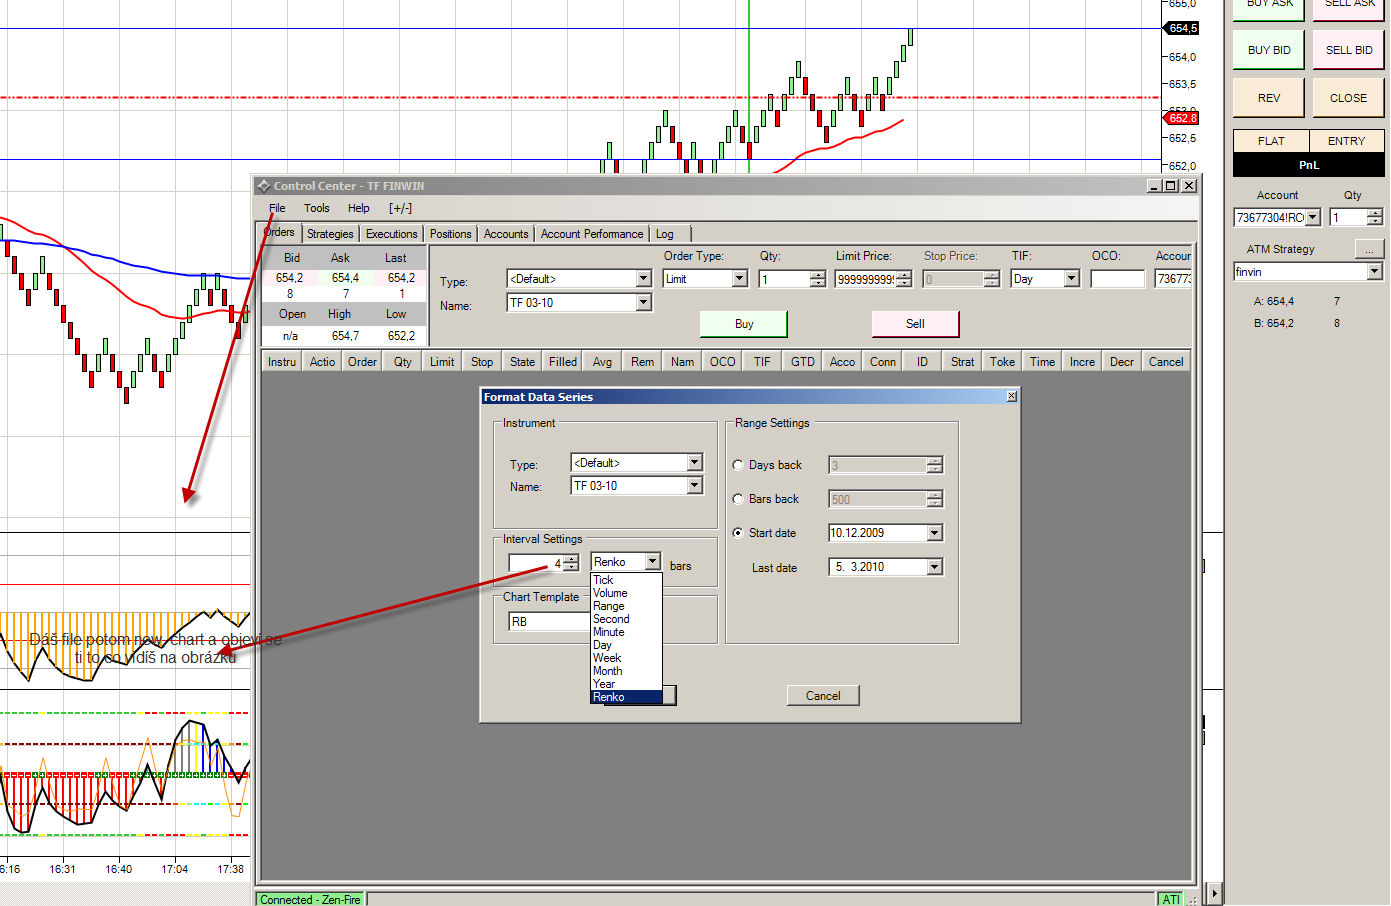Click the SELL BID button

click(x=1348, y=50)
